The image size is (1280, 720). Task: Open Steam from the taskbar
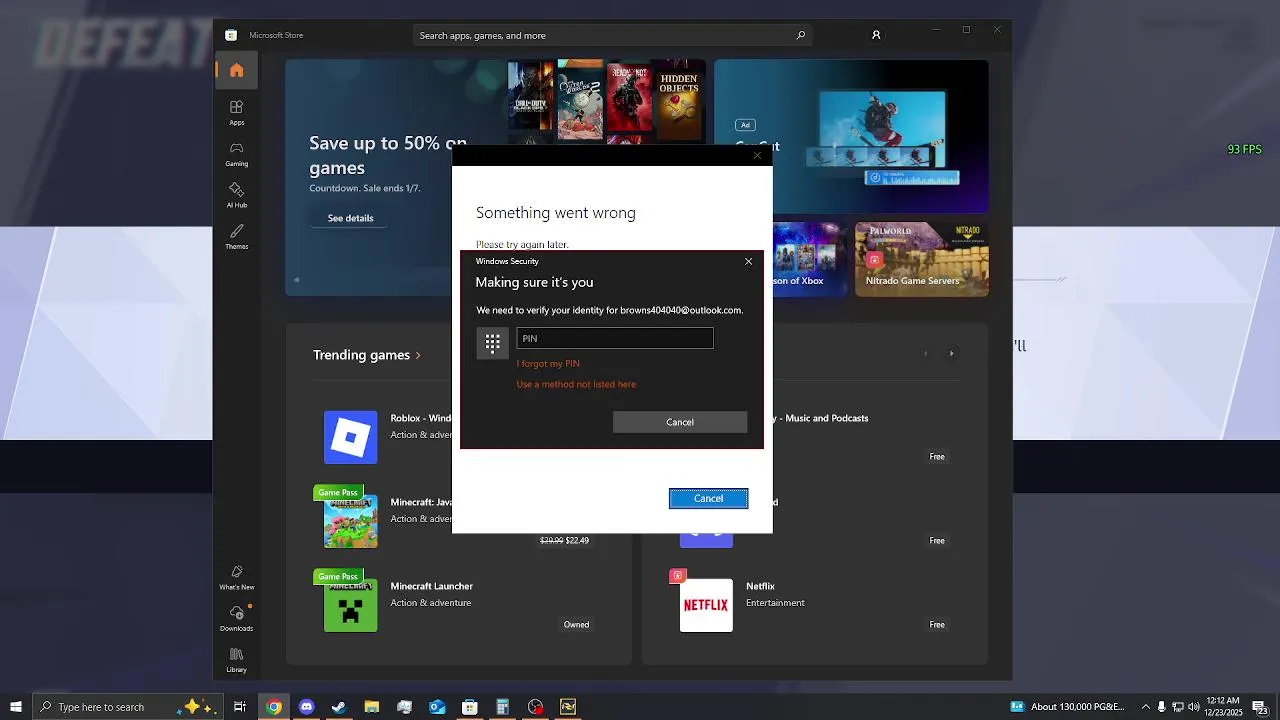(x=339, y=707)
